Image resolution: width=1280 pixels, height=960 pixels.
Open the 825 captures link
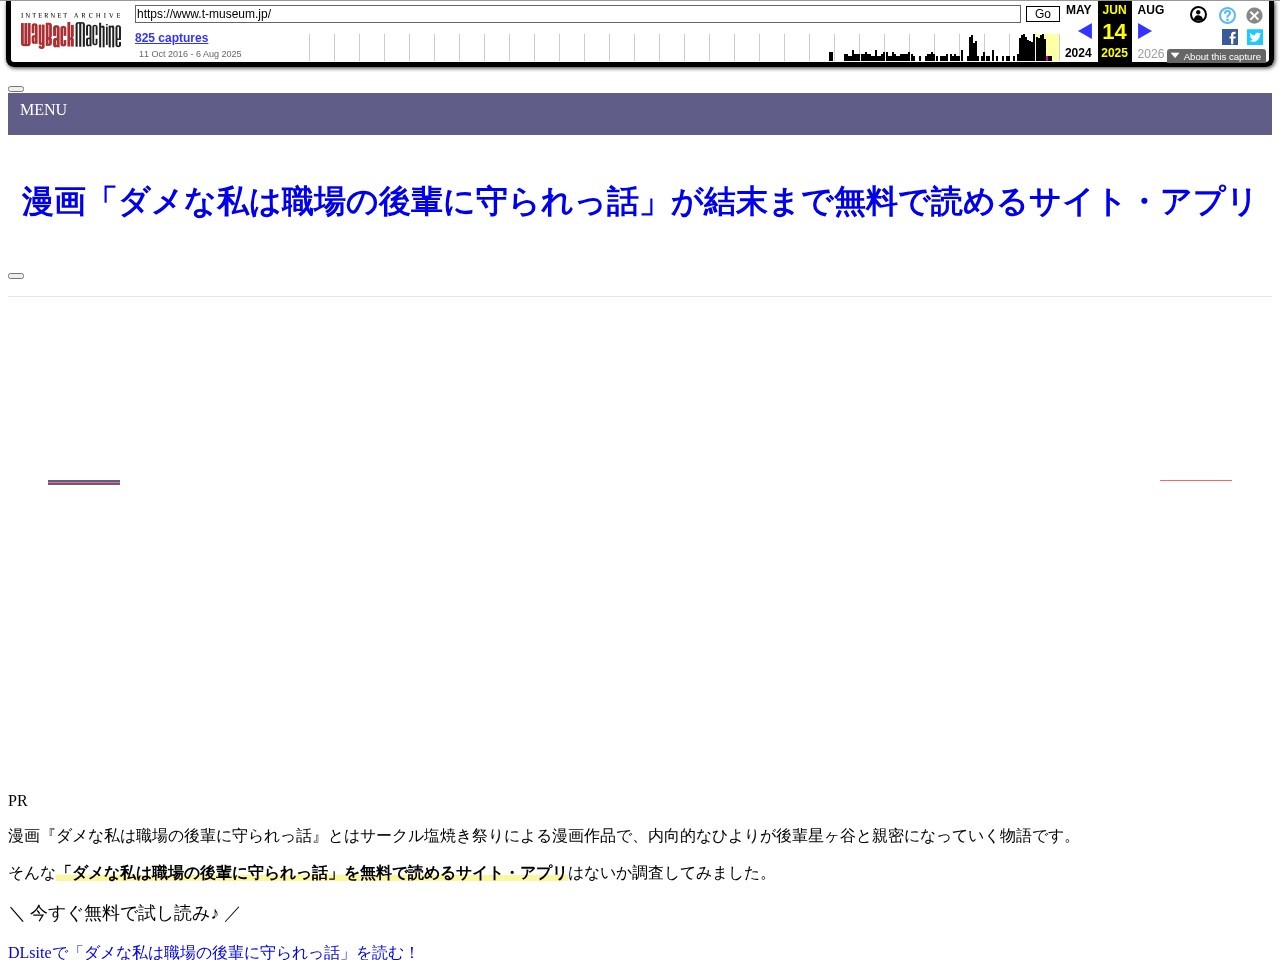pyautogui.click(x=171, y=38)
